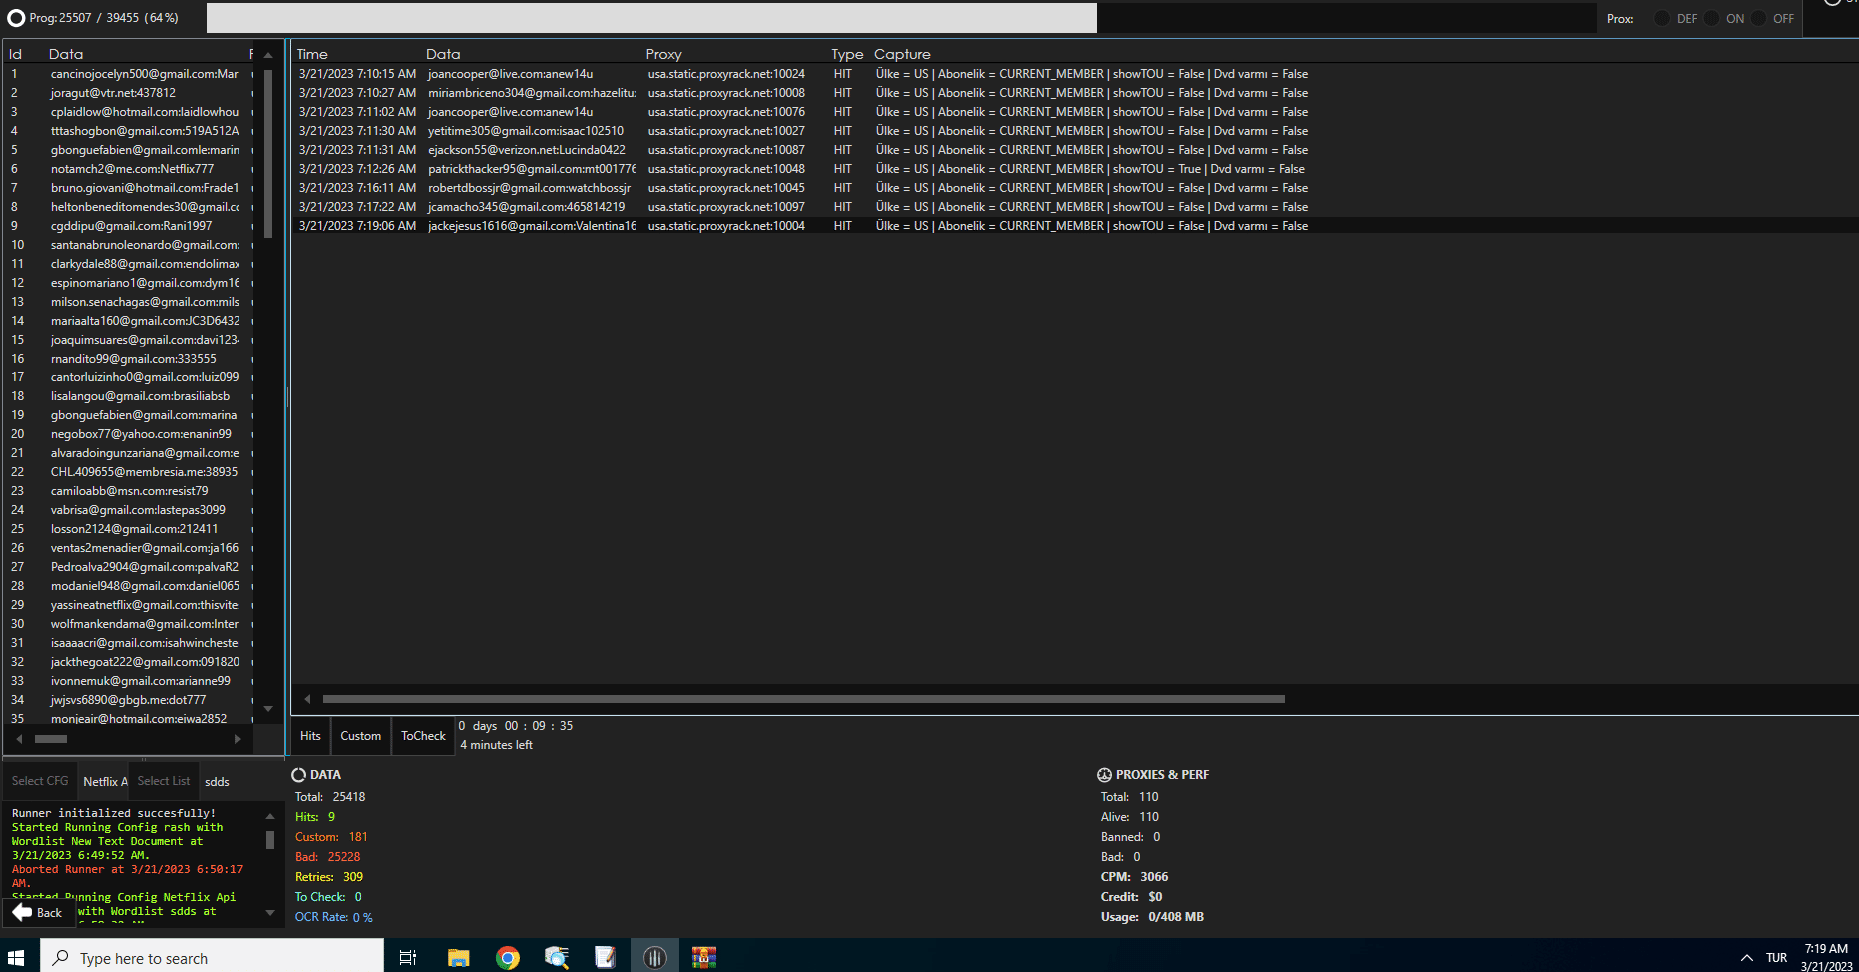Screen dimensions: 1859x972
Task: Open File Explorer from the taskbar
Action: click(x=459, y=958)
